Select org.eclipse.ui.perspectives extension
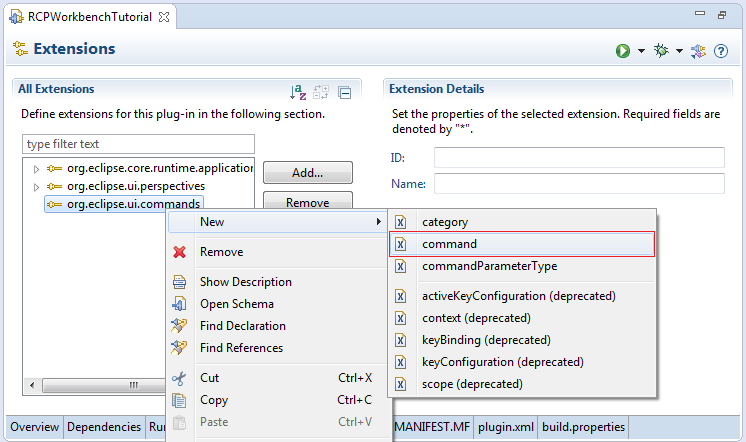The width and height of the screenshot is (746, 442). click(x=126, y=186)
